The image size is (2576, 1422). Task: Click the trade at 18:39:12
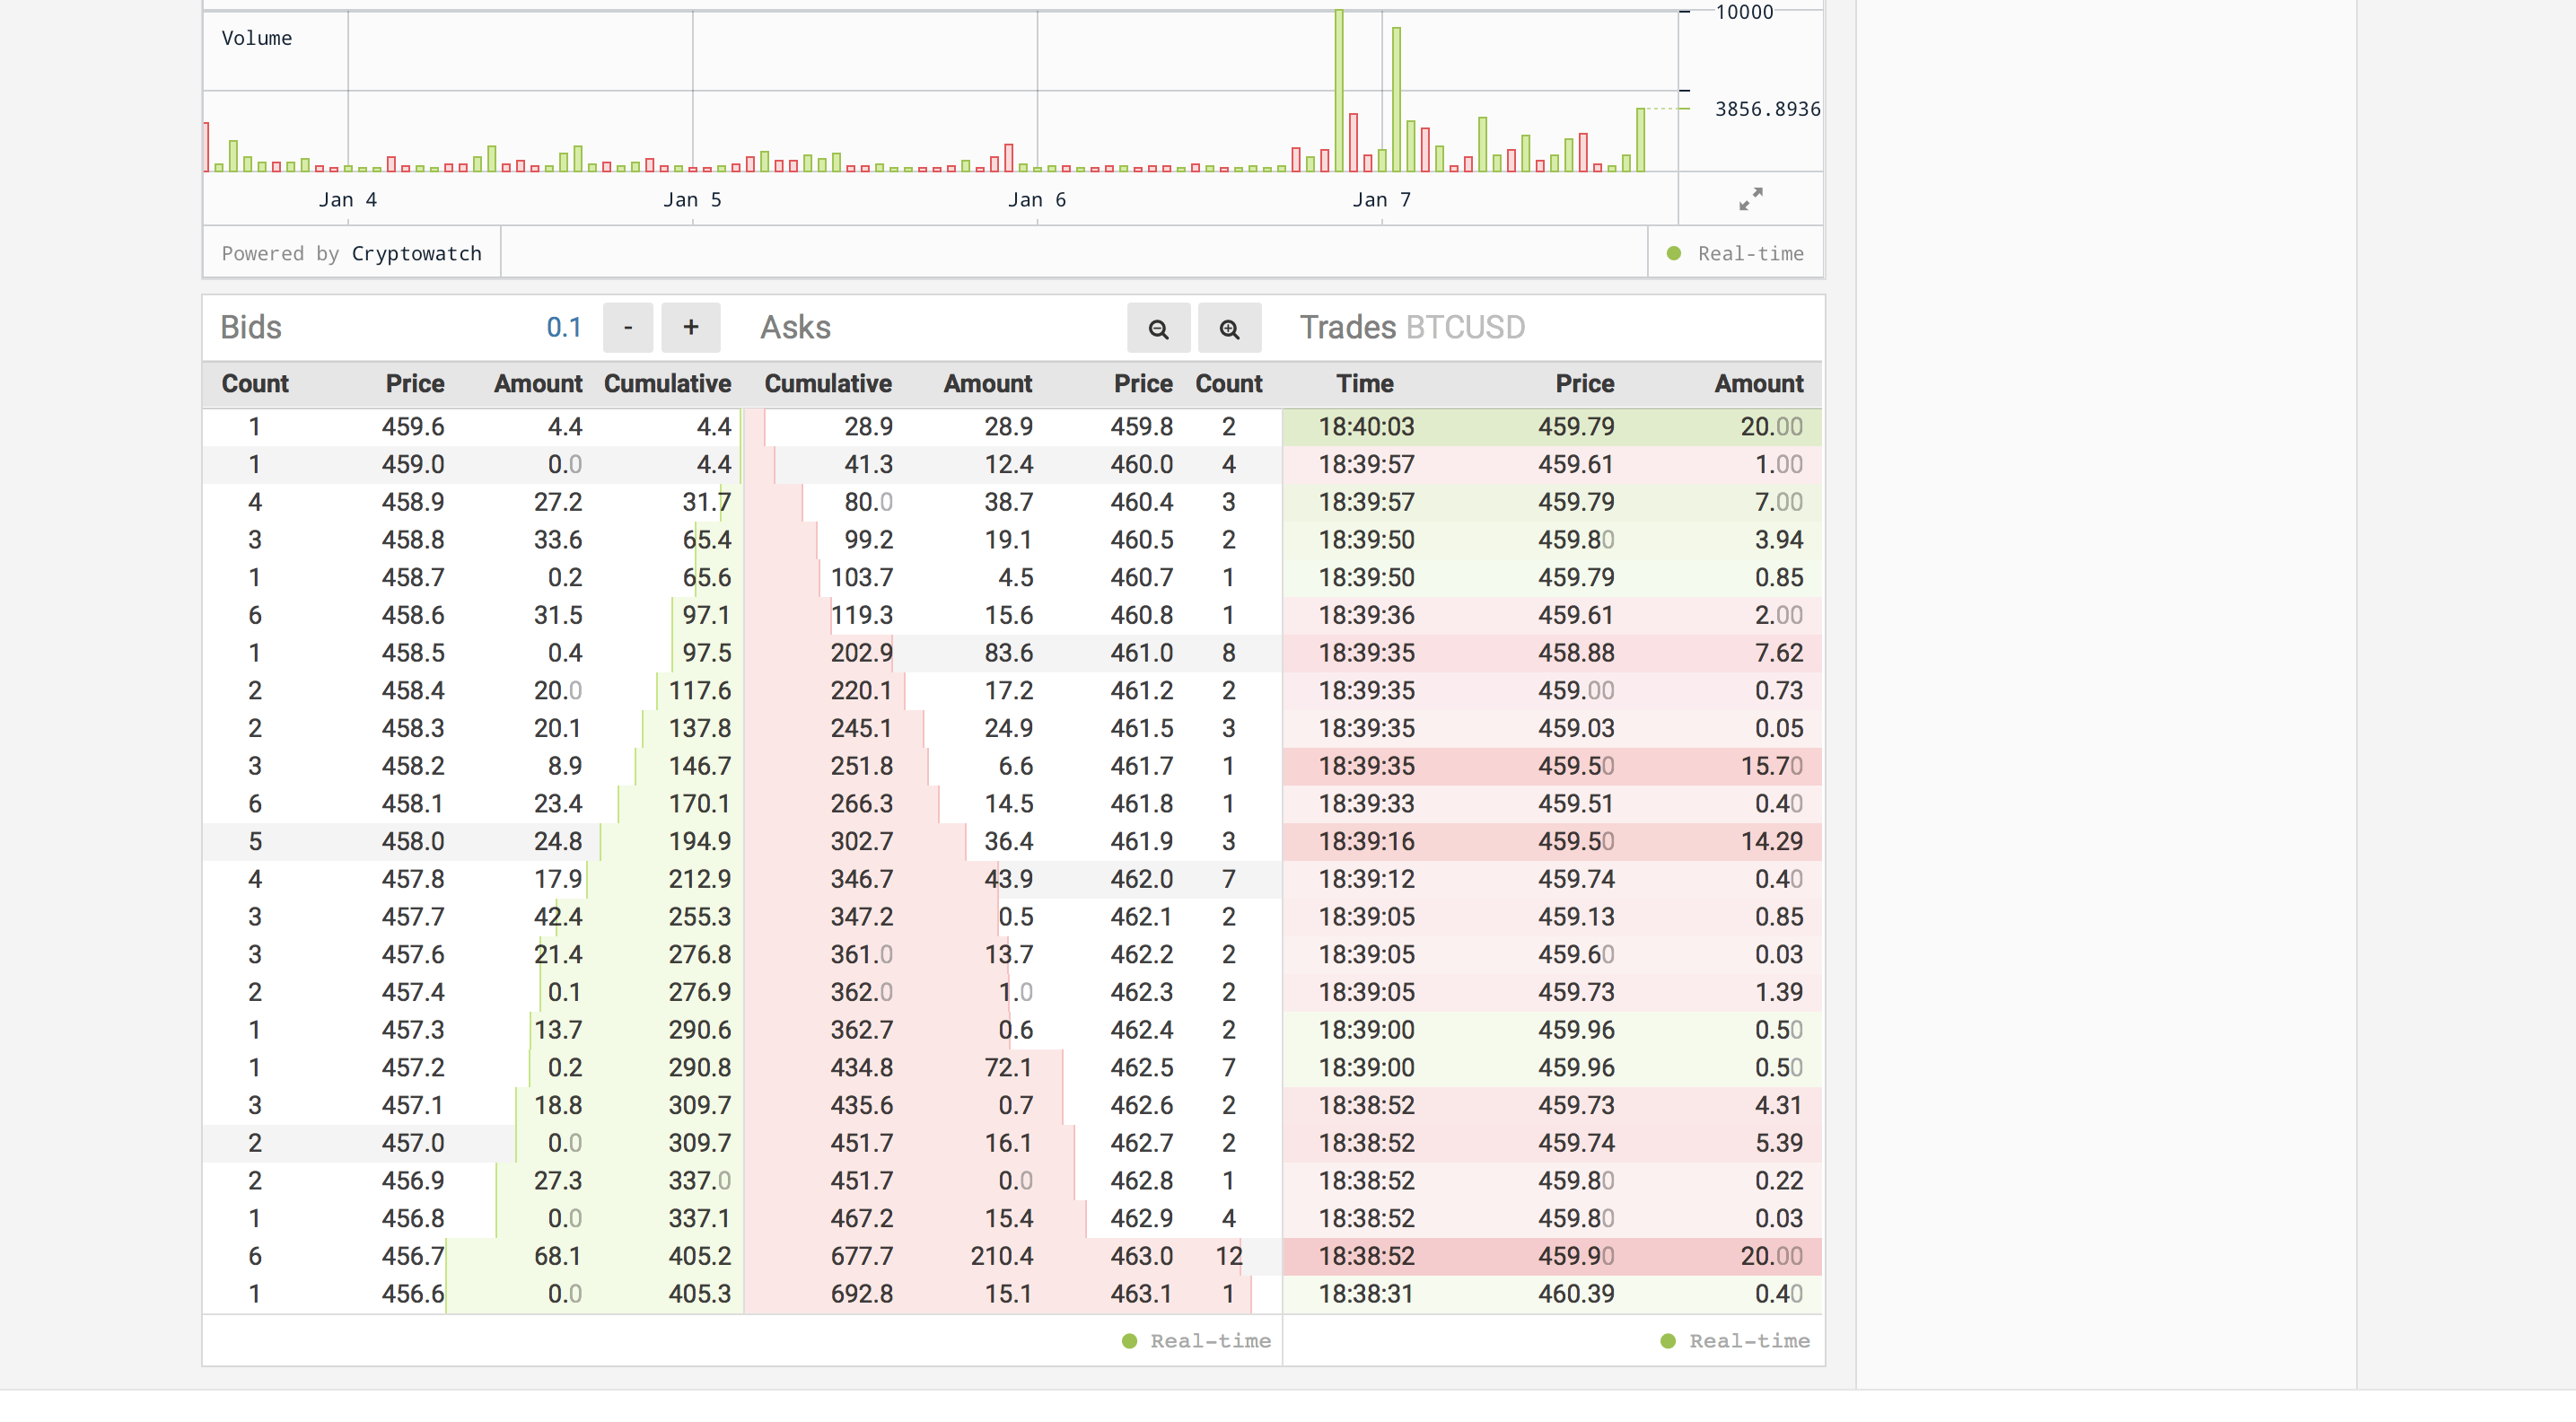coord(1552,879)
